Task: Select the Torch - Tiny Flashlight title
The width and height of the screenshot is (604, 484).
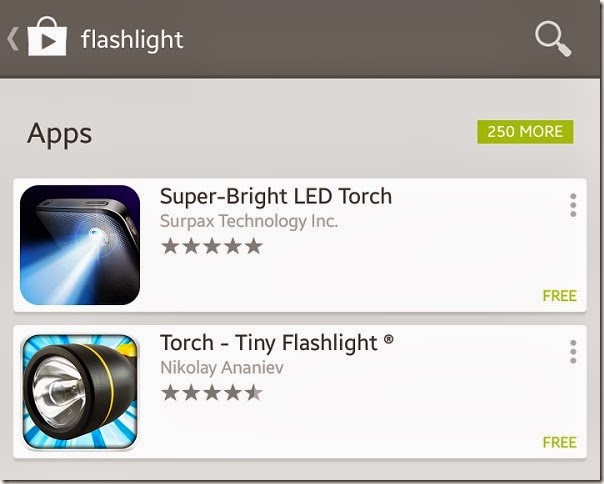Action: [x=277, y=343]
